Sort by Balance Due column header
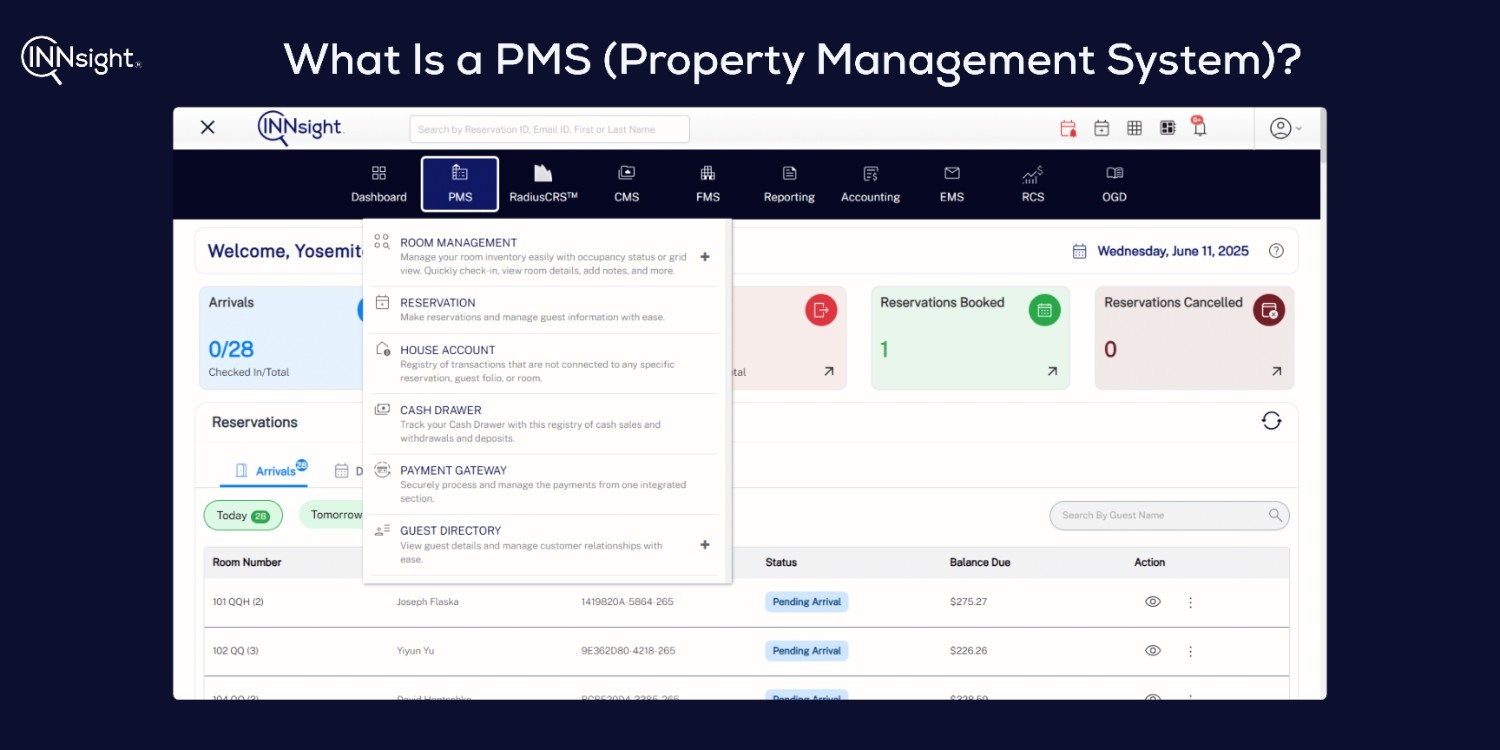This screenshot has width=1500, height=750. 980,562
